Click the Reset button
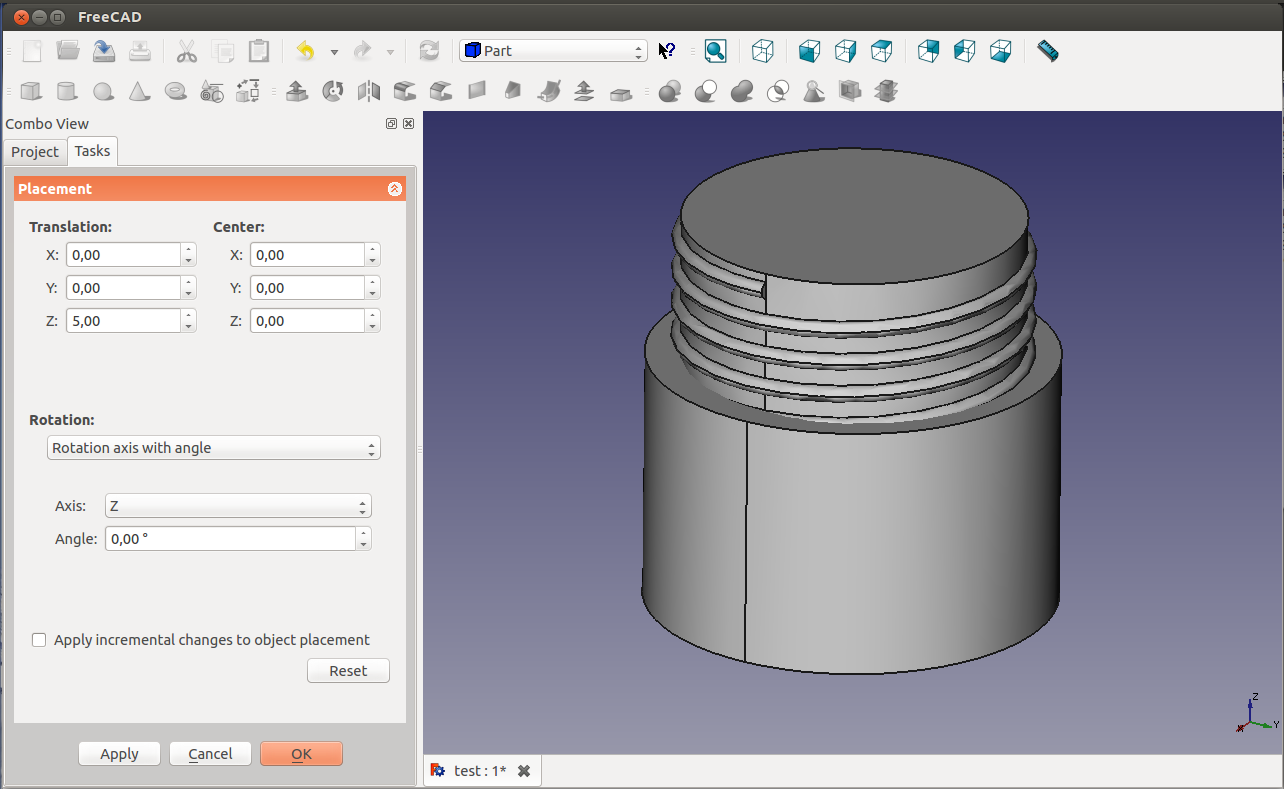 348,671
